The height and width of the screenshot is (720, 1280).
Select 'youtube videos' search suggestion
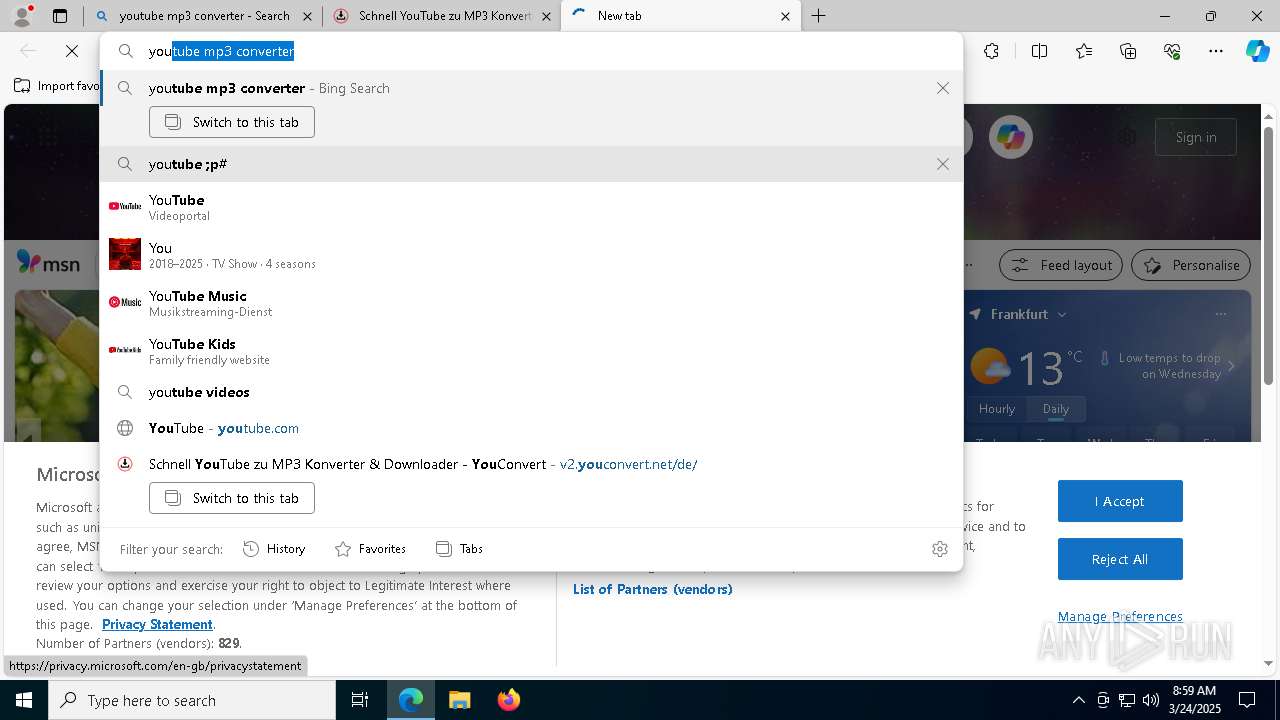point(531,392)
